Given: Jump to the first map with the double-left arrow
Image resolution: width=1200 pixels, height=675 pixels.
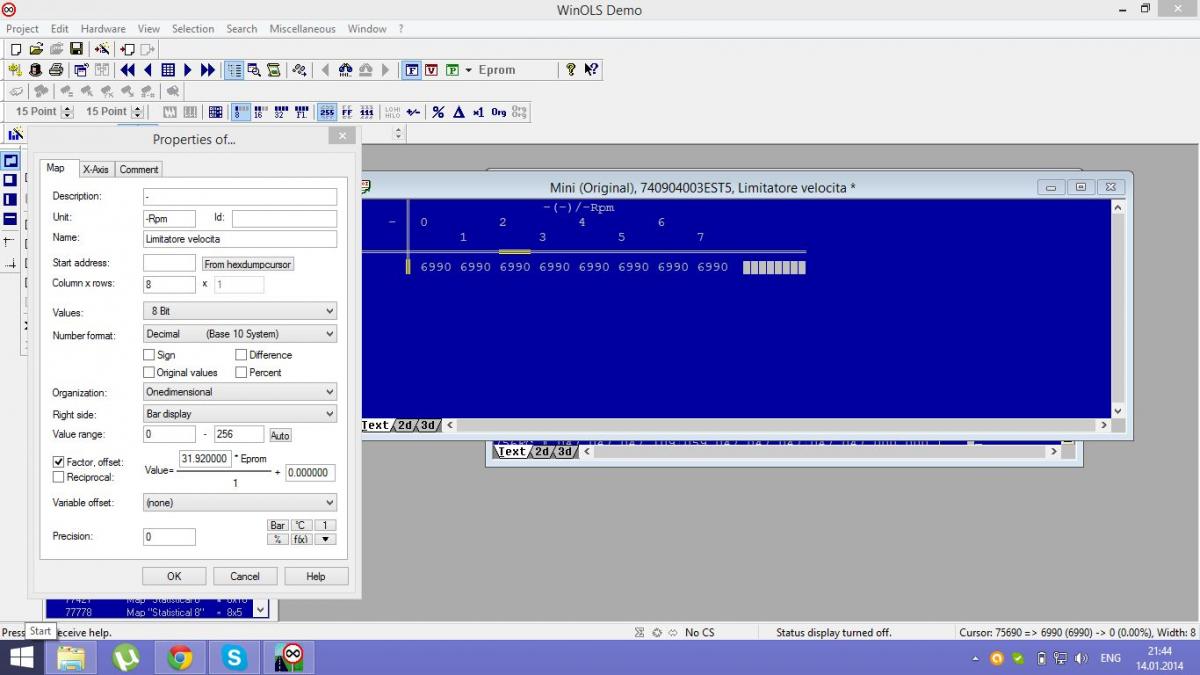Looking at the screenshot, I should [128, 70].
